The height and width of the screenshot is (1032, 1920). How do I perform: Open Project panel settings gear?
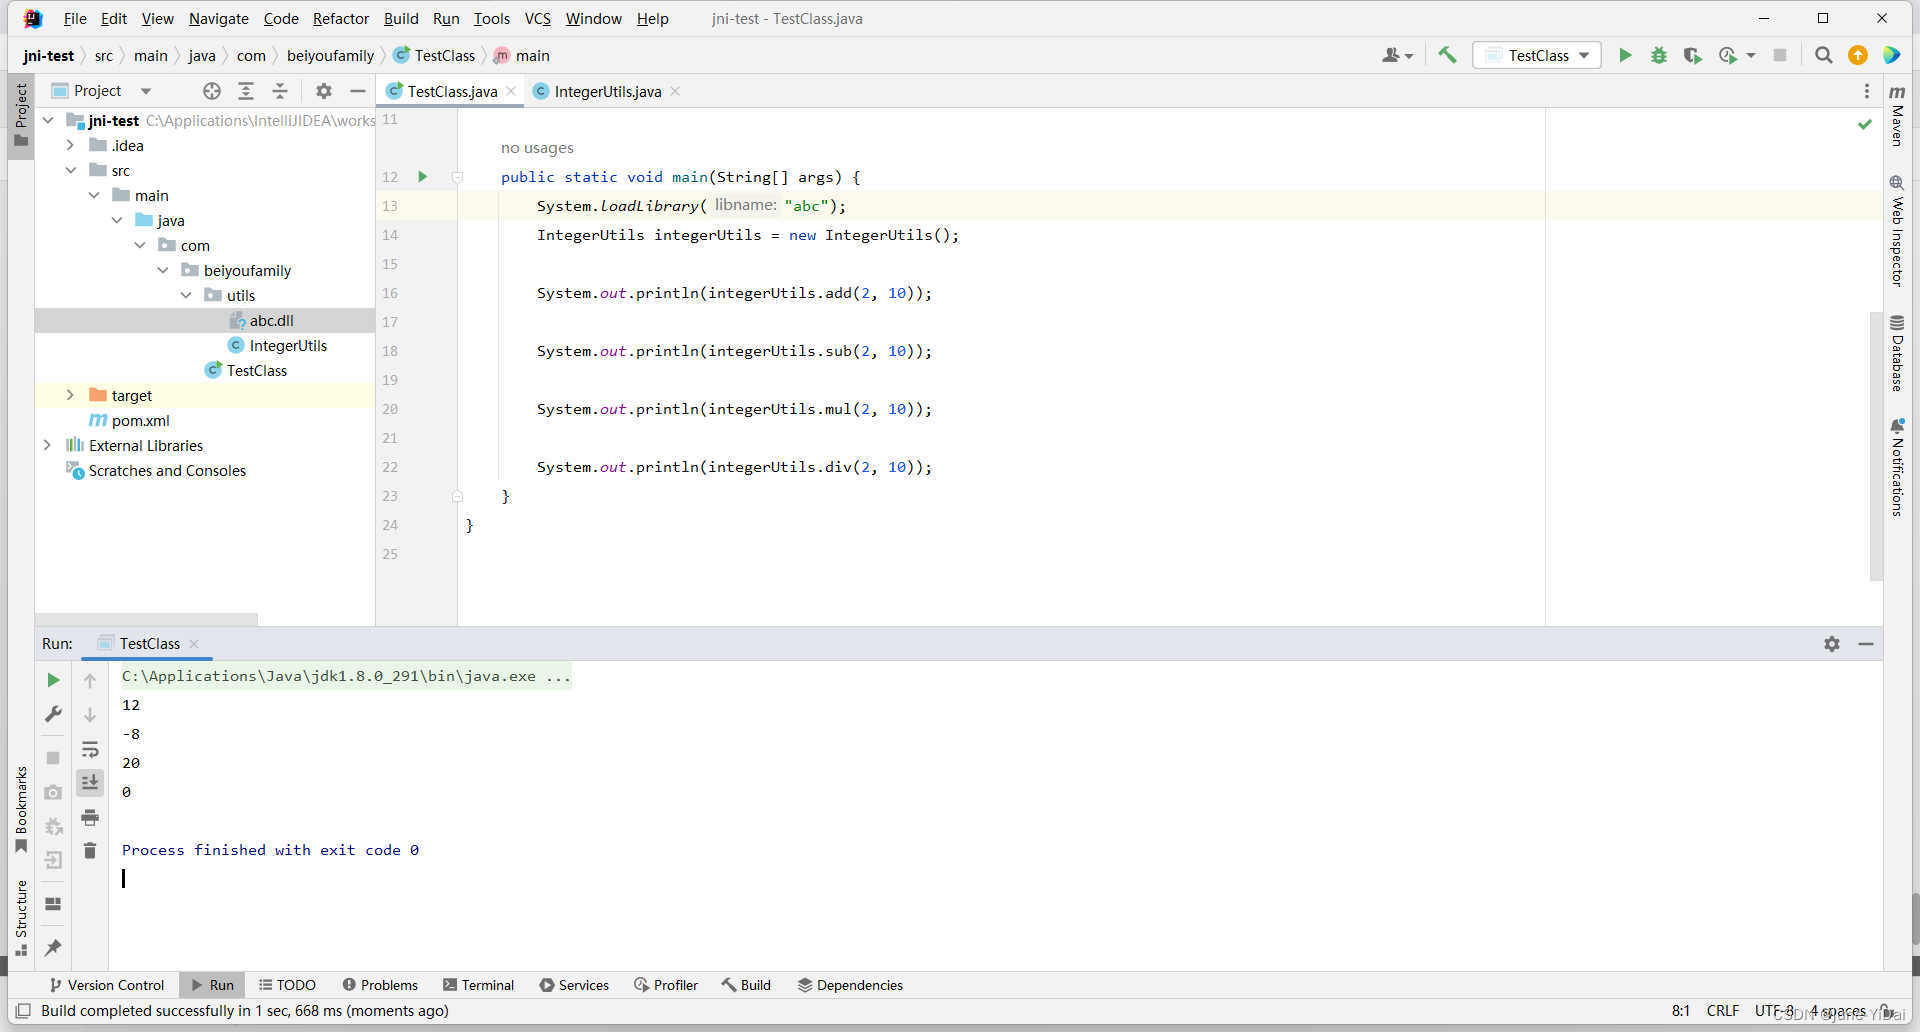[x=324, y=91]
